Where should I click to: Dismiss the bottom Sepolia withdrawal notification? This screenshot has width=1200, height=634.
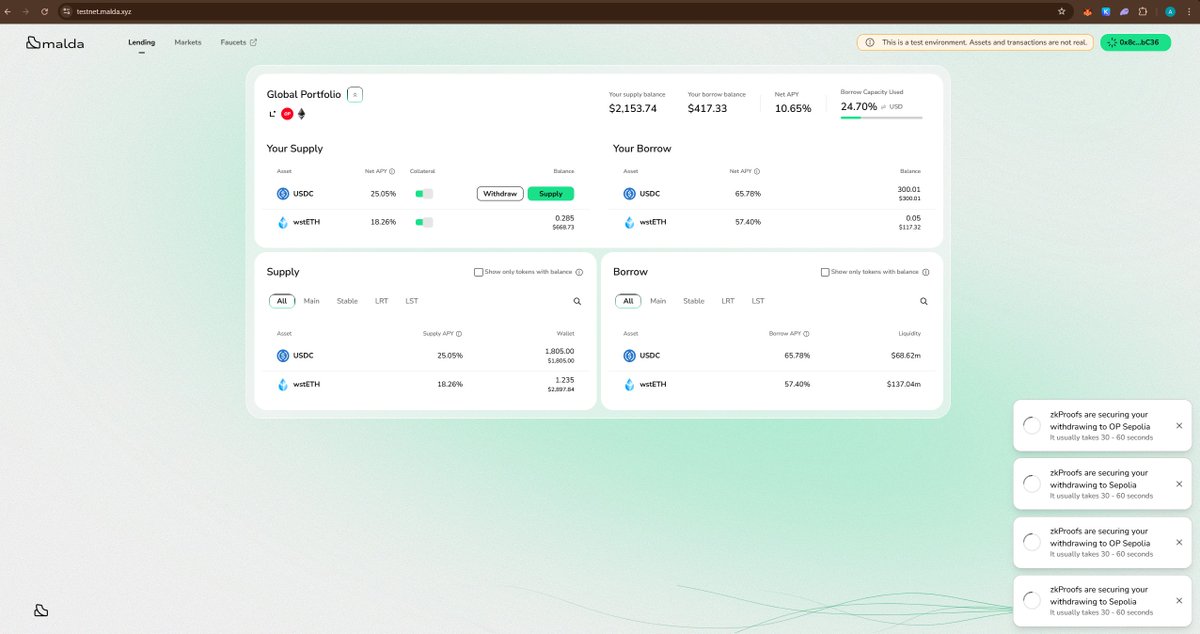coord(1179,600)
